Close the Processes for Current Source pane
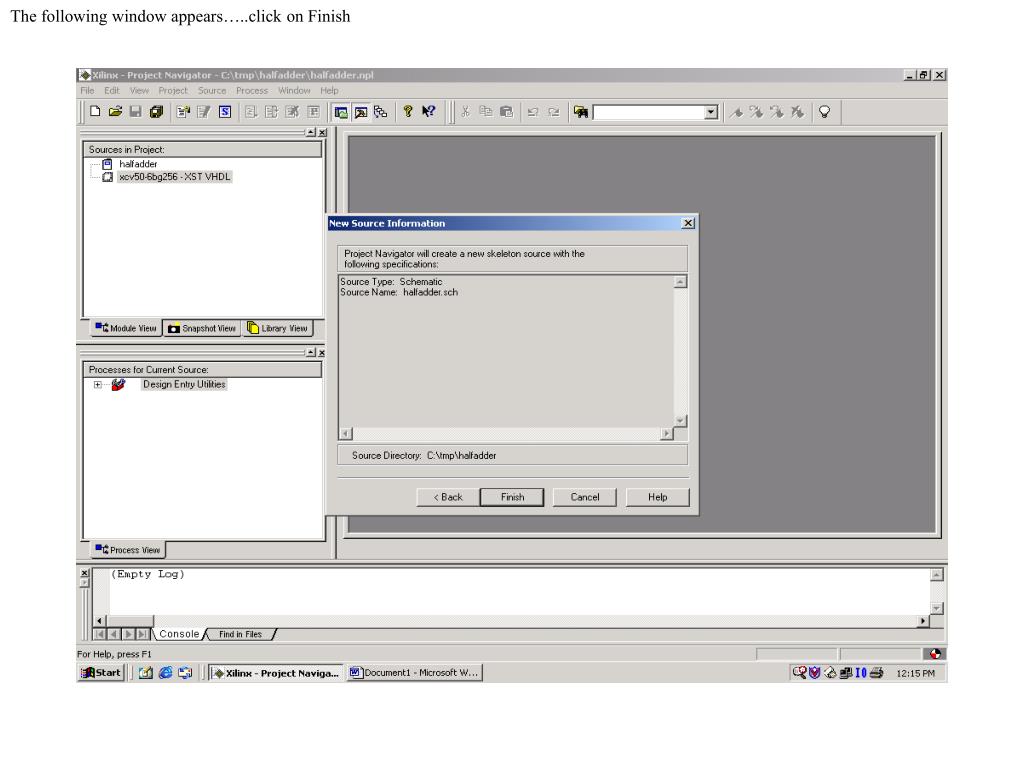Viewport: 1024px width, 768px height. (x=321, y=353)
